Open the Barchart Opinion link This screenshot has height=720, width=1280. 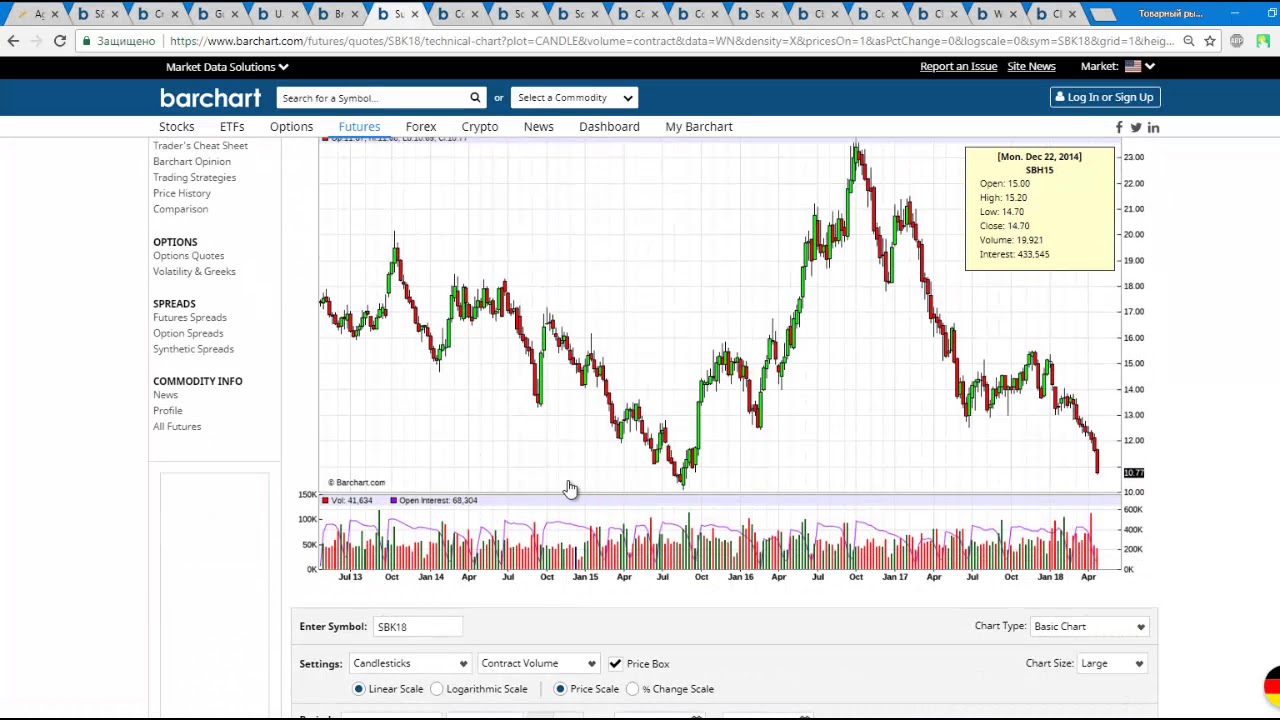click(192, 162)
